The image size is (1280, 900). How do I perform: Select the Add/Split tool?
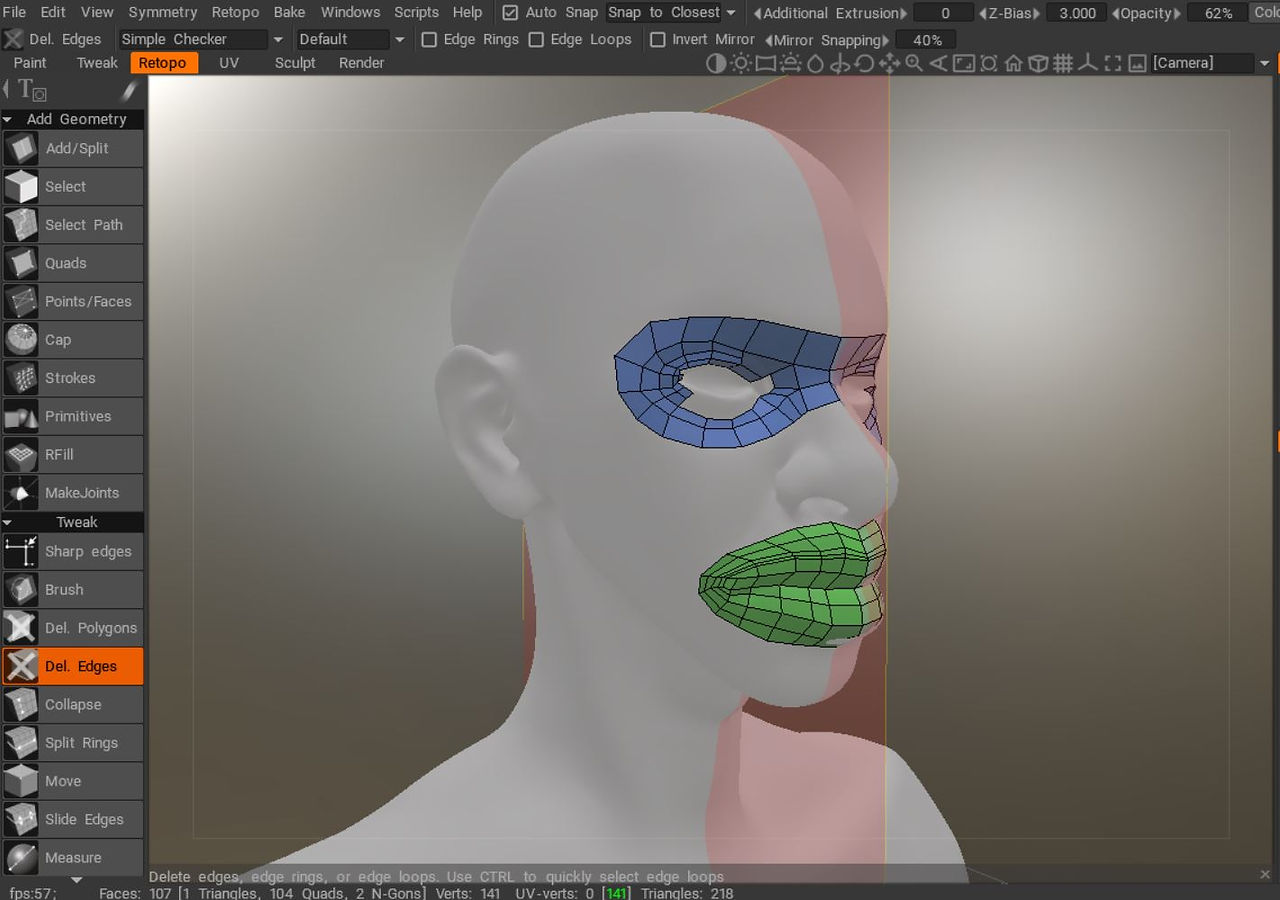click(x=73, y=148)
